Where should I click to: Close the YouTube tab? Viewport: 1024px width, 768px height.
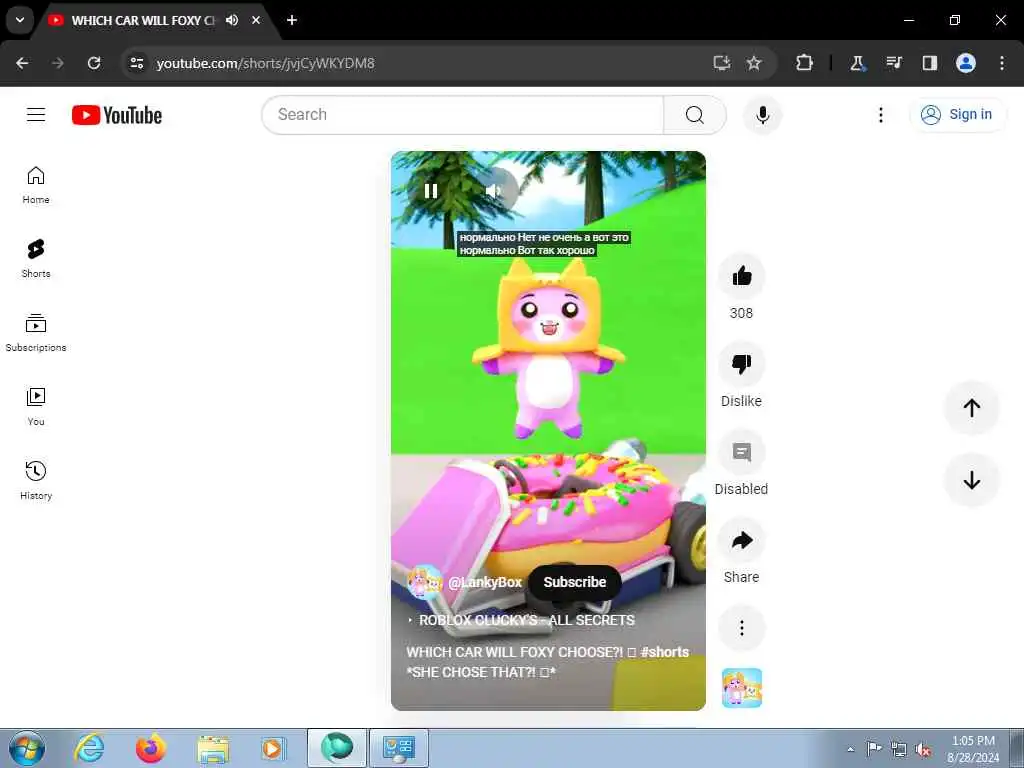click(x=256, y=20)
